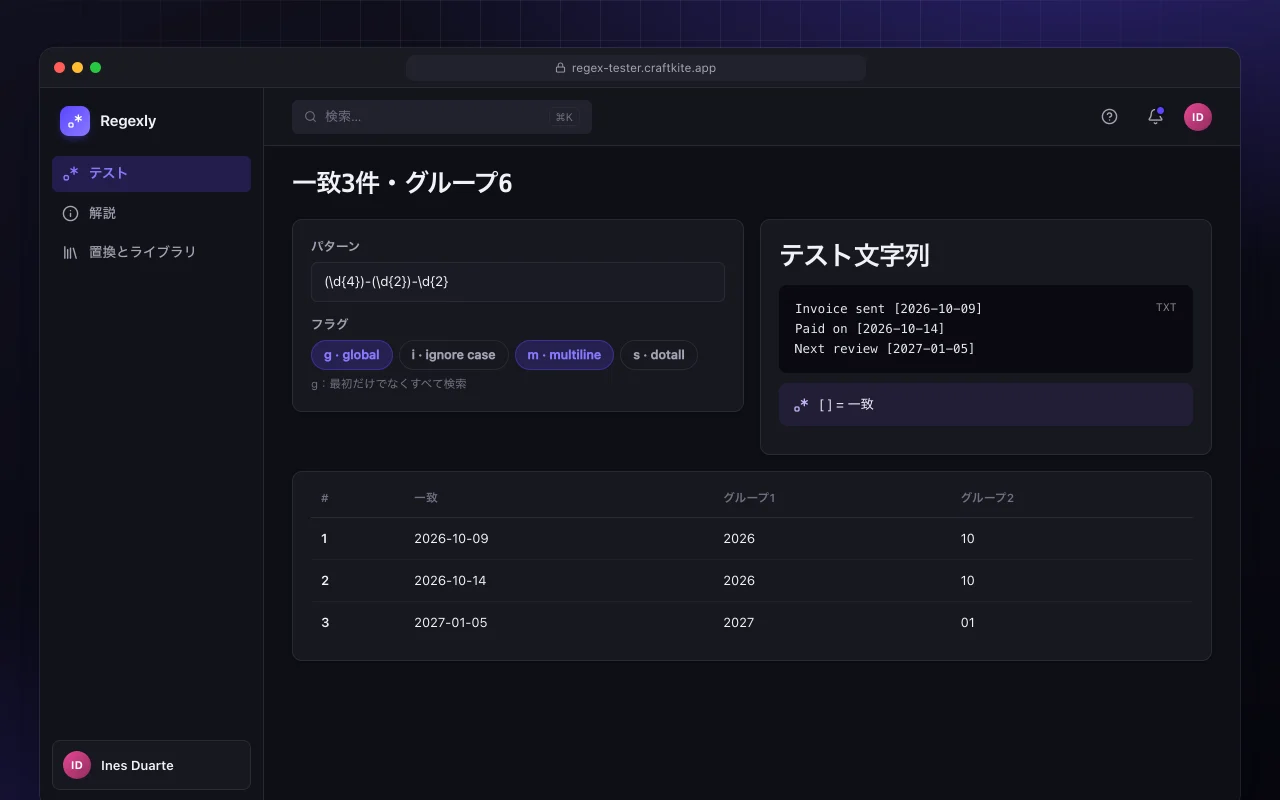Click the g flag hint text
1280x800 pixels.
389,384
